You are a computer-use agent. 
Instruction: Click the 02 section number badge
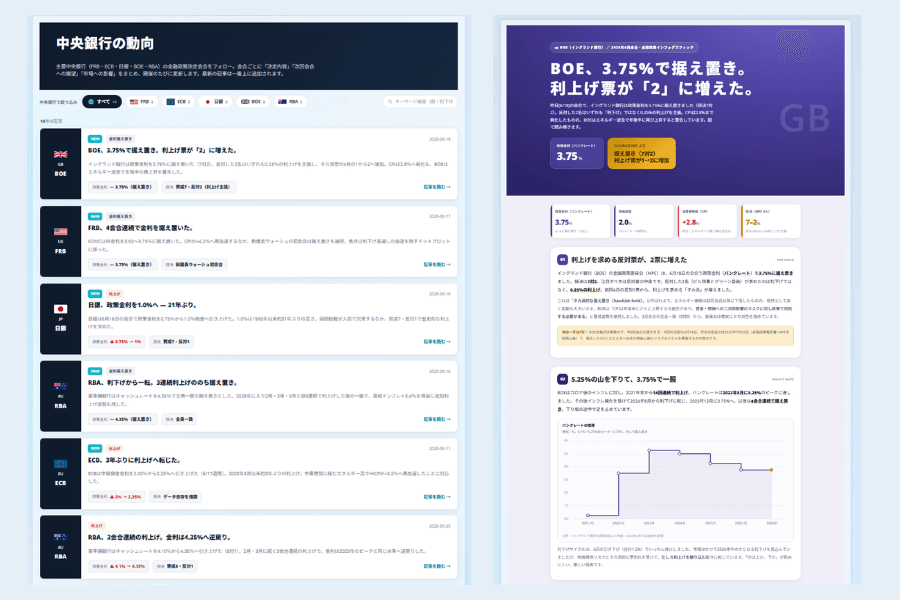coord(562,379)
